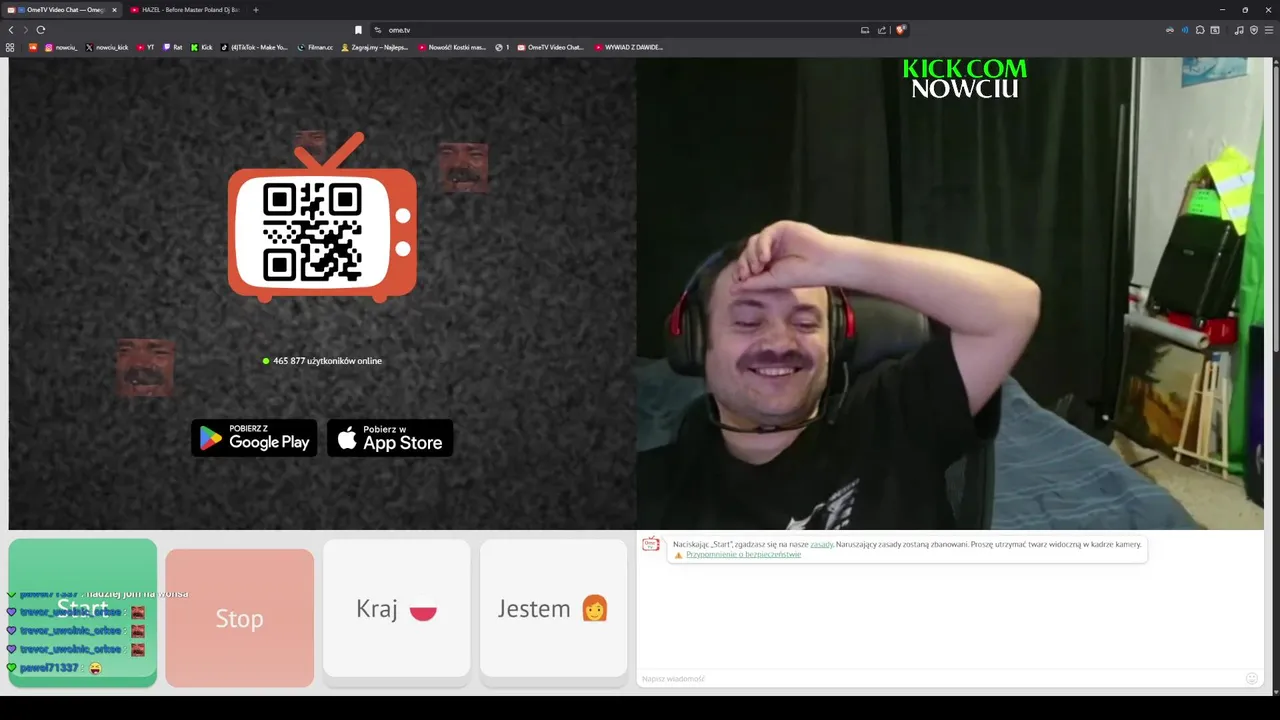
Task: Open the Kick bookmark
Action: click(x=201, y=47)
